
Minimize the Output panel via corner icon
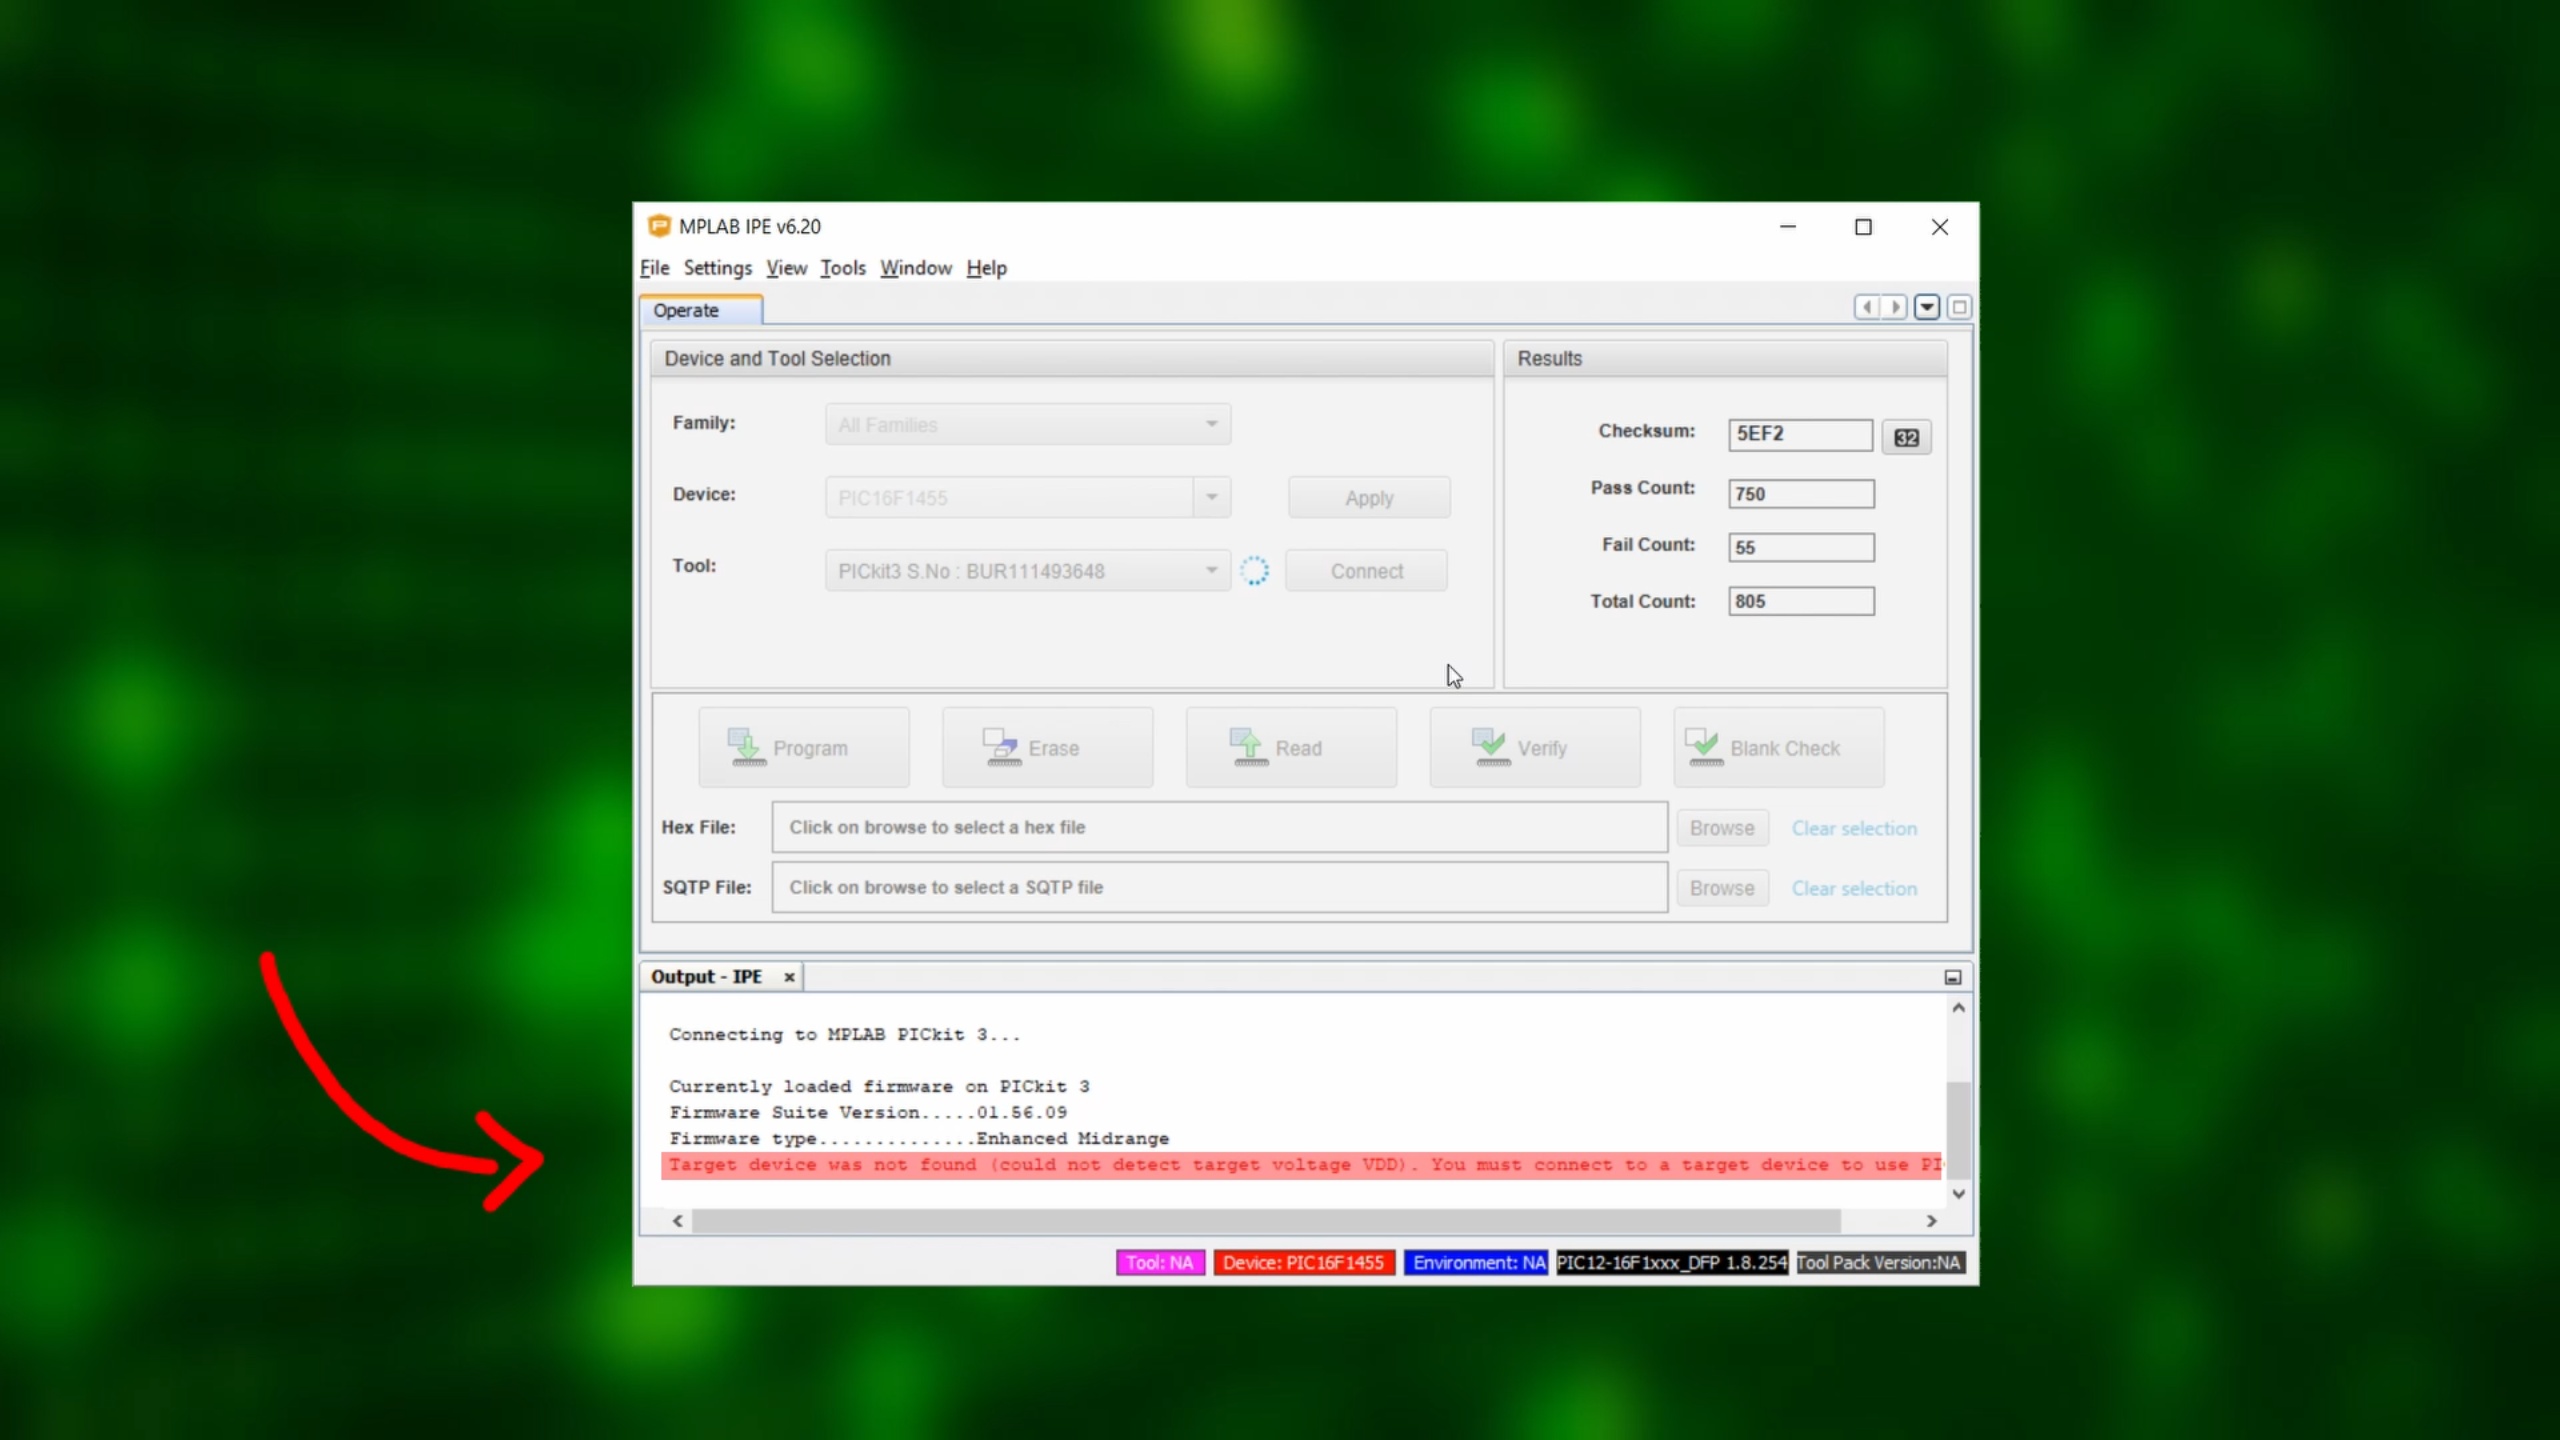click(1952, 977)
